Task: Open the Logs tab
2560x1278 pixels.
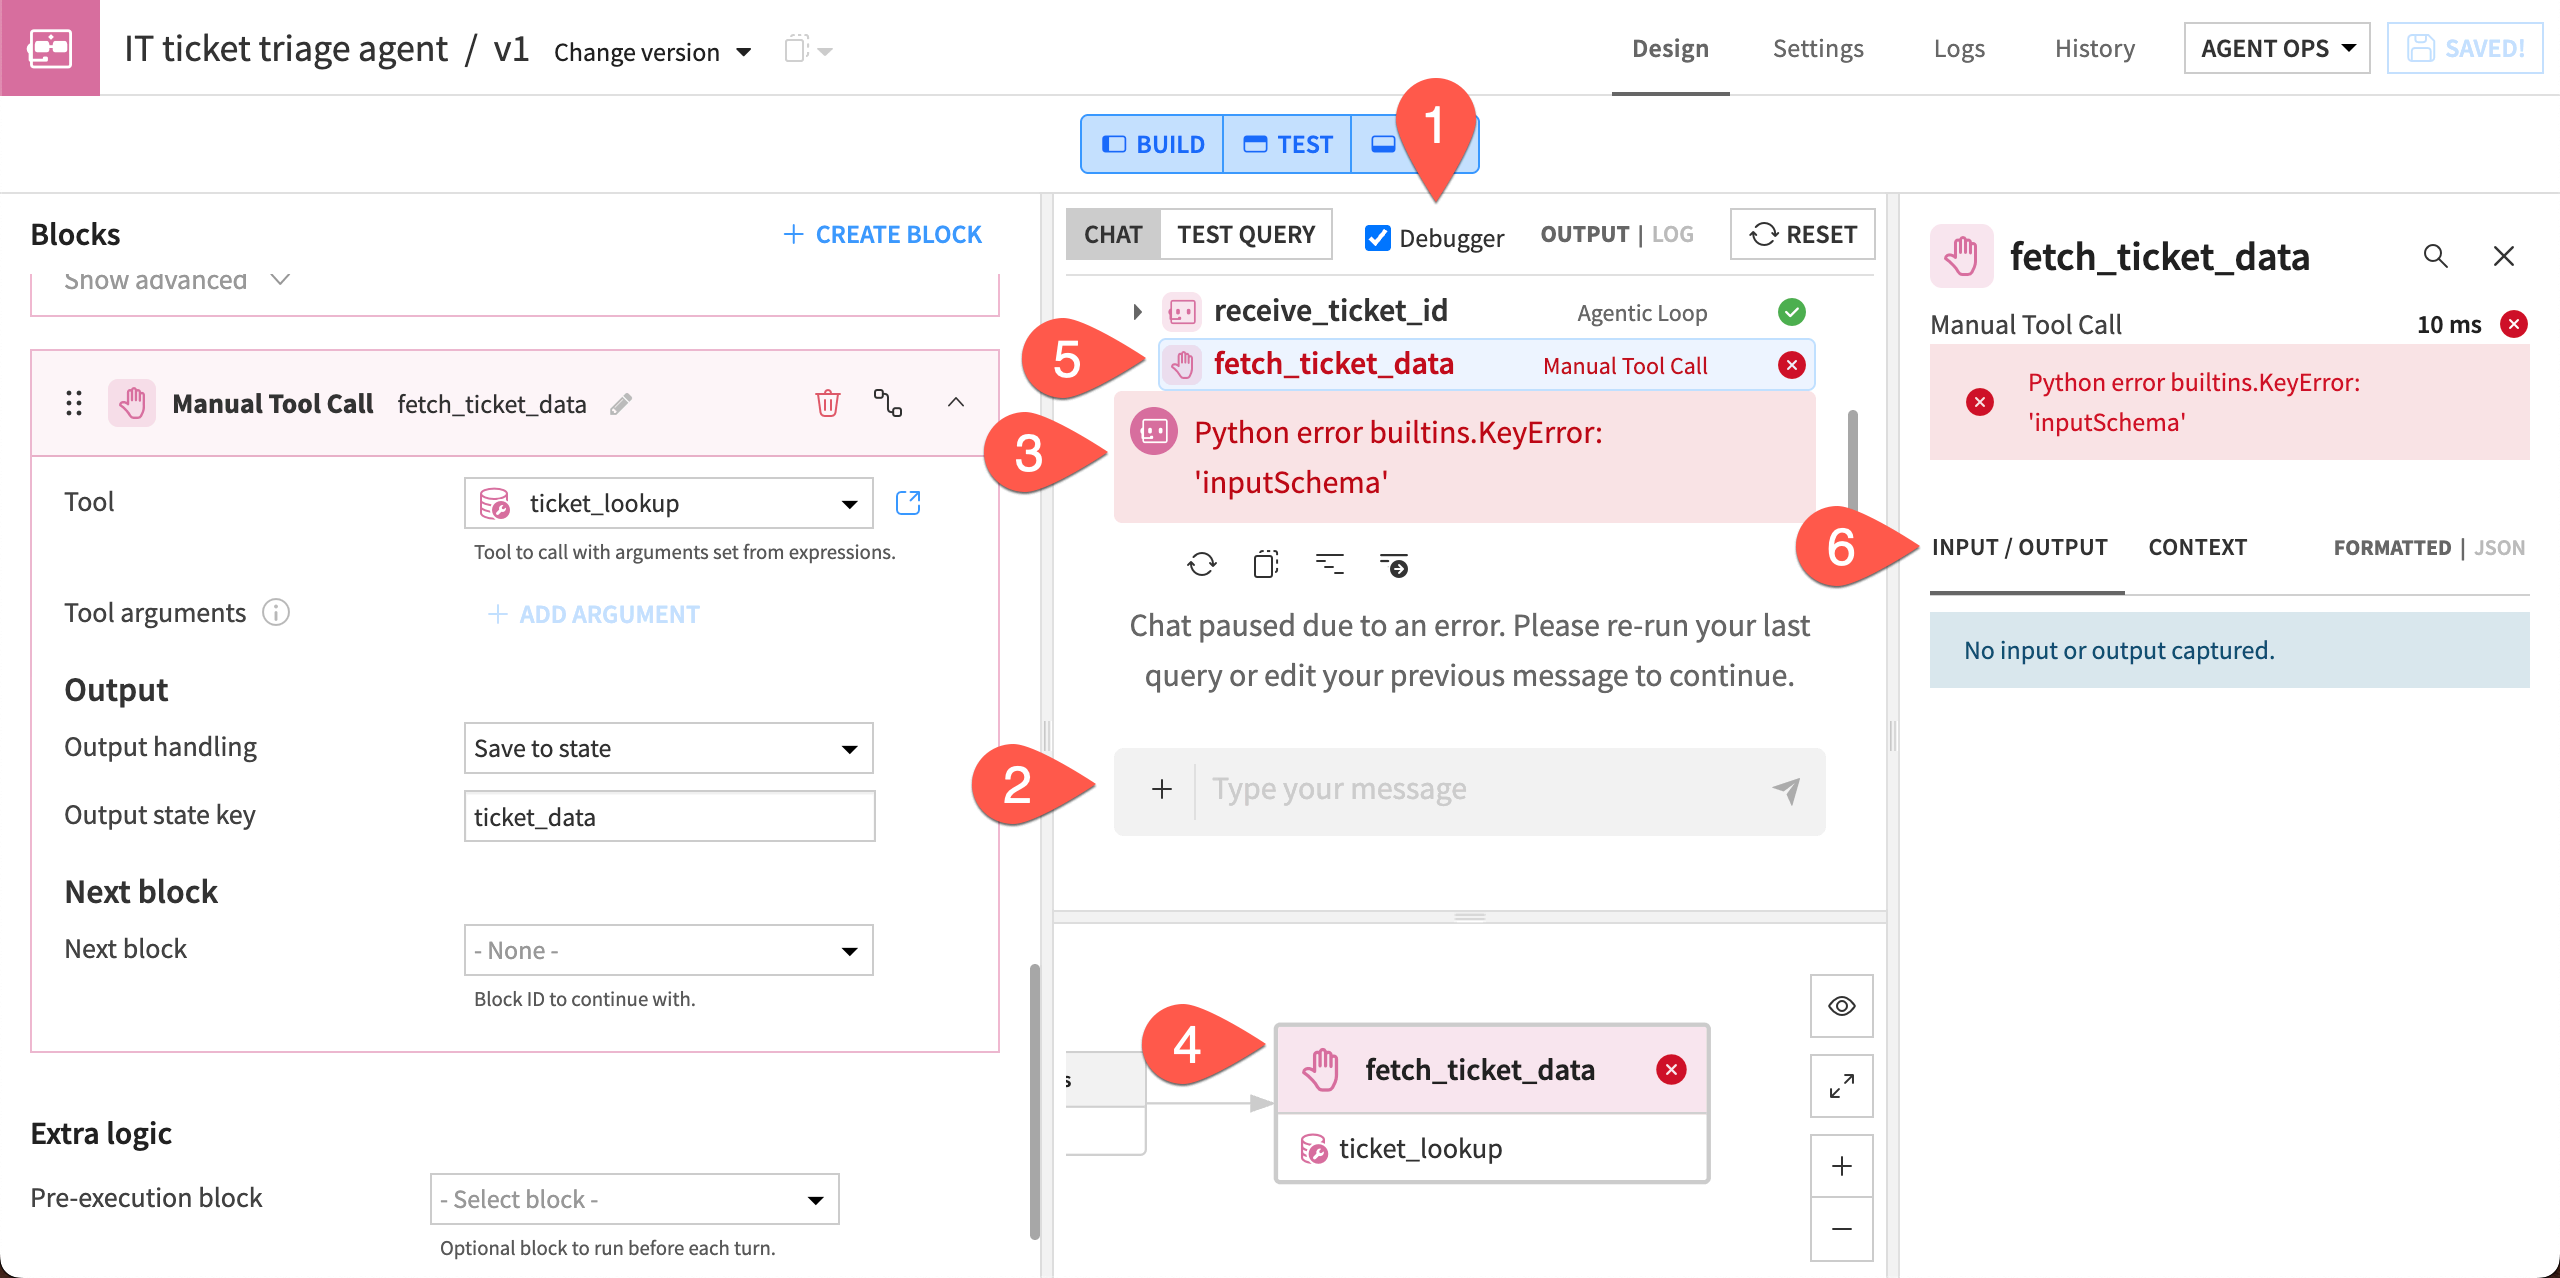Action: tap(1958, 48)
